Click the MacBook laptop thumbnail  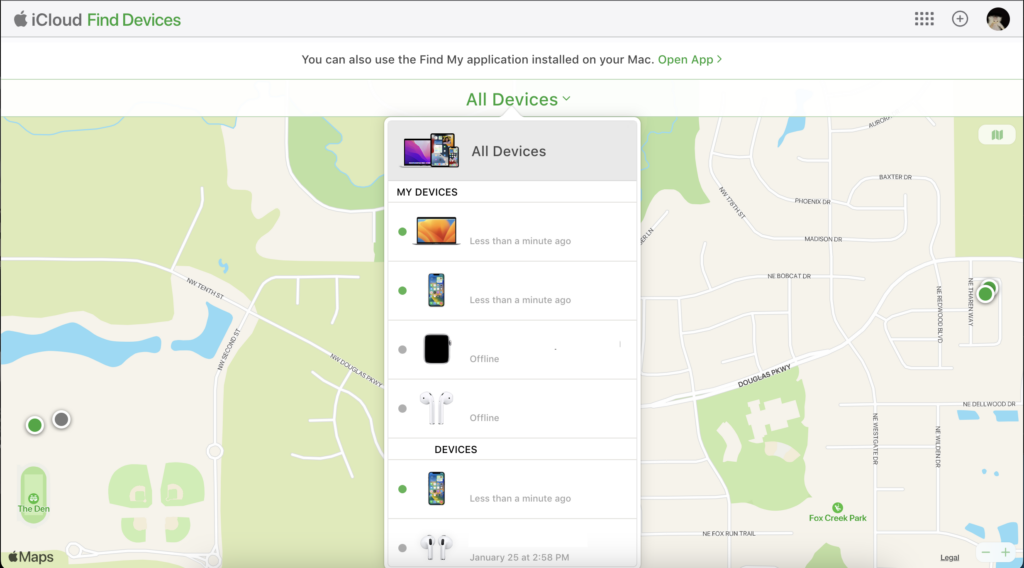tap(436, 231)
